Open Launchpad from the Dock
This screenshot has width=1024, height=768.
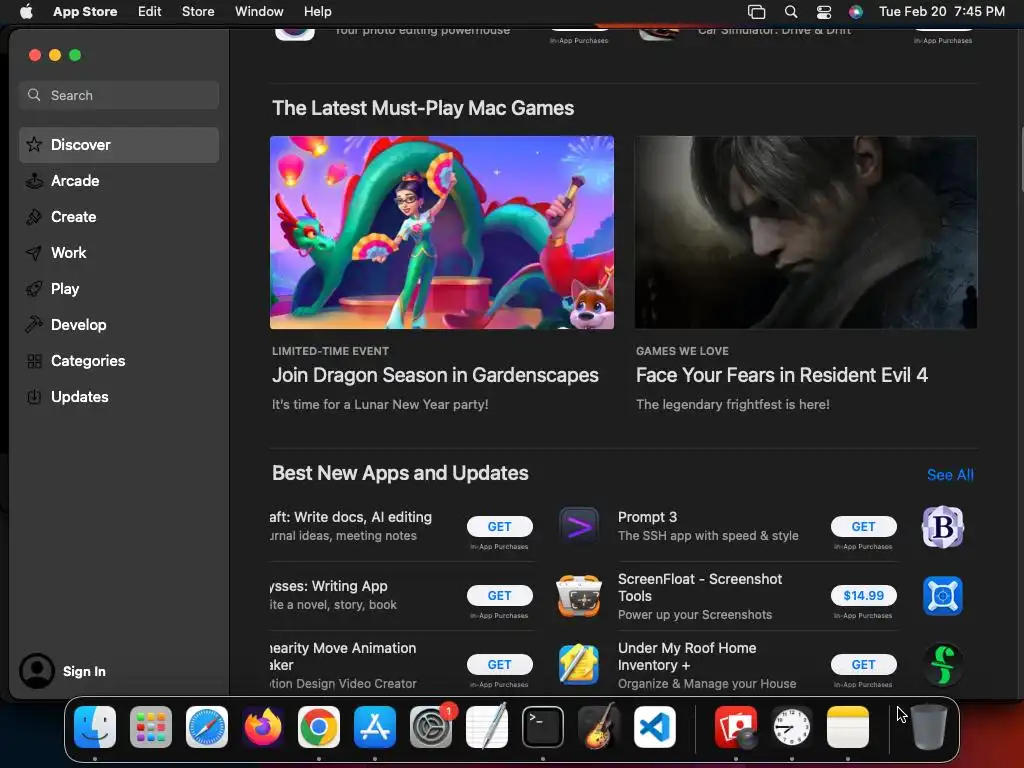point(151,727)
